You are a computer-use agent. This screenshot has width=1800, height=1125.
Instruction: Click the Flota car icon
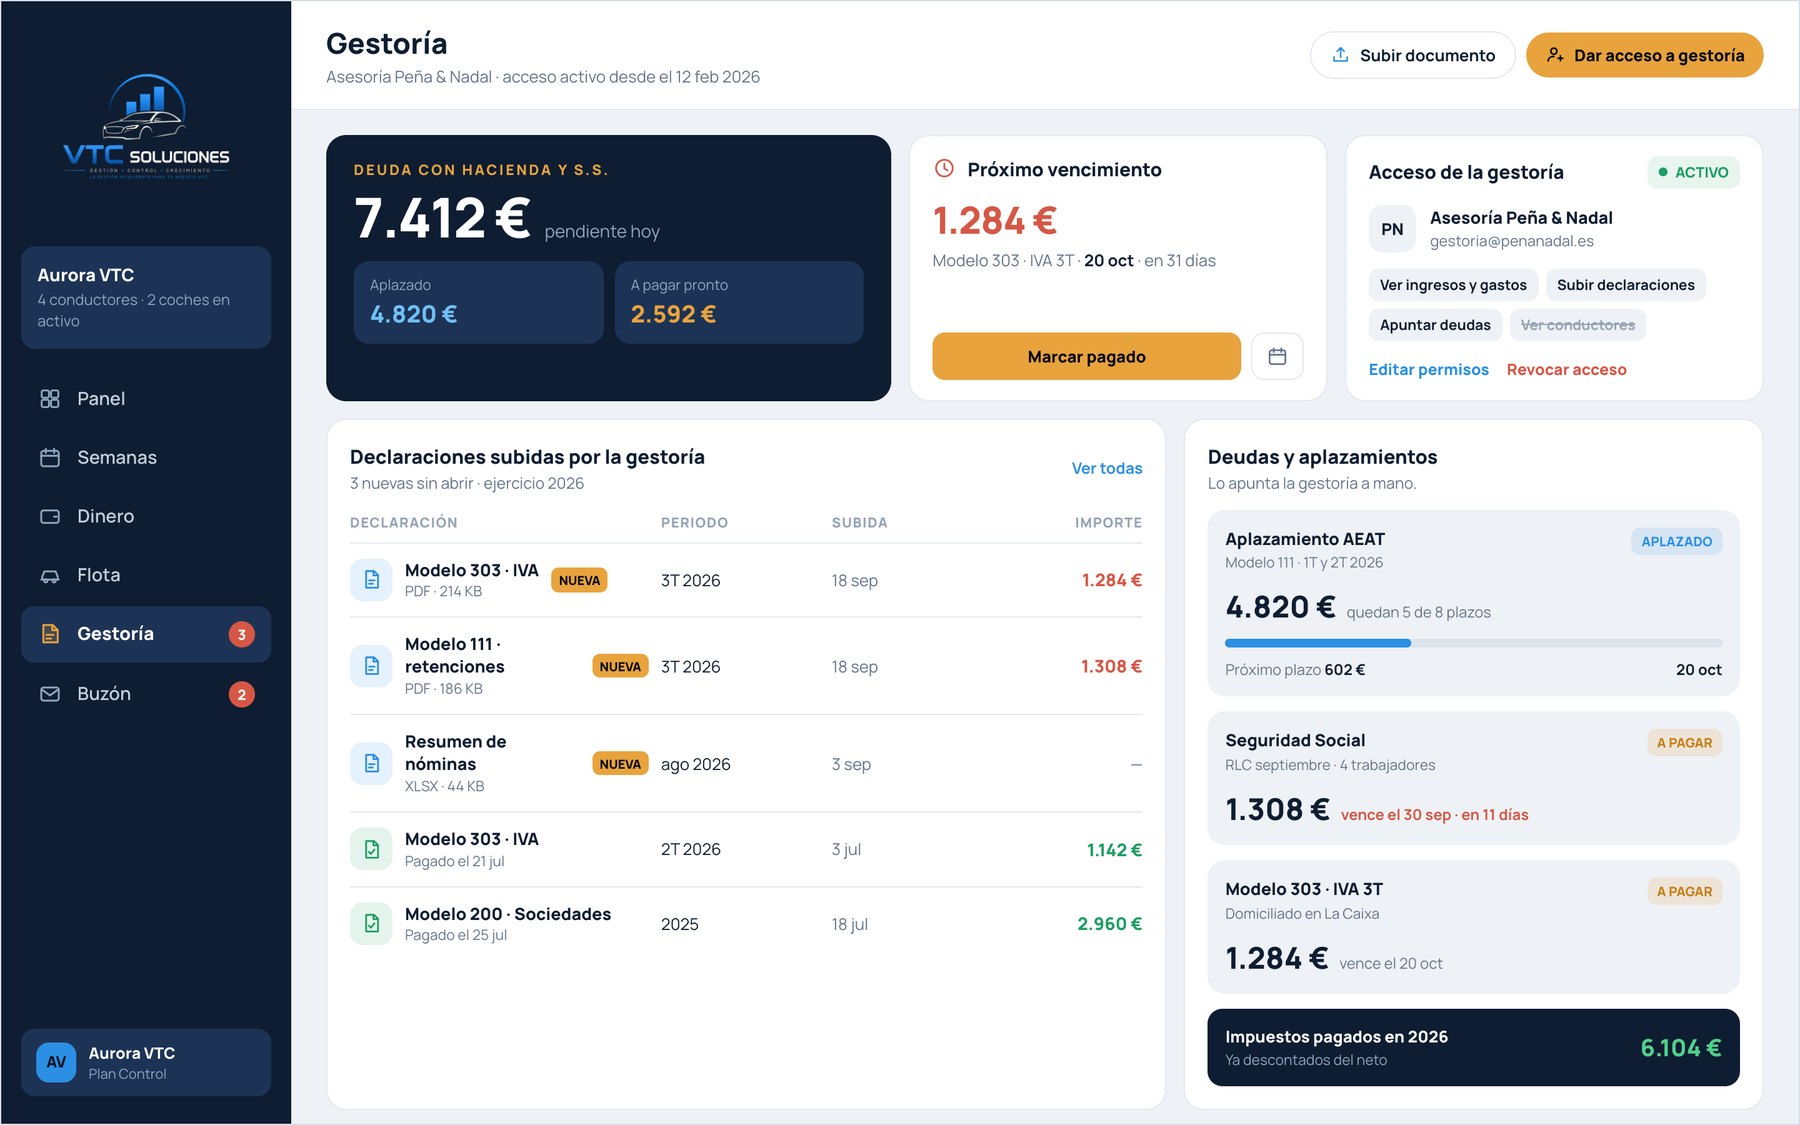(x=50, y=576)
